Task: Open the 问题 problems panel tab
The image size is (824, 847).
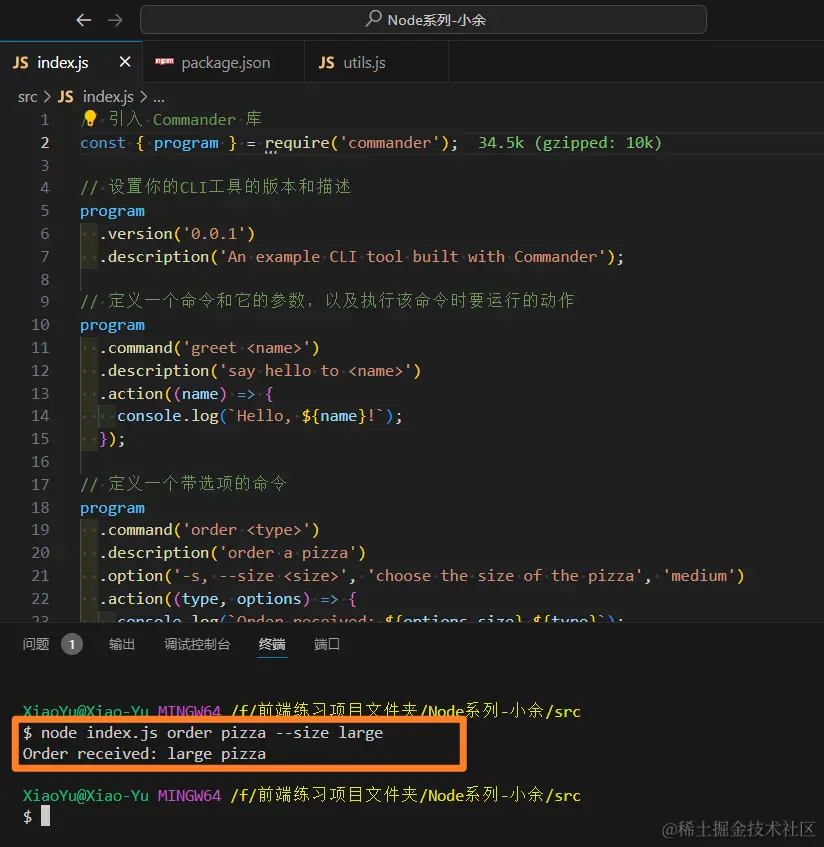Action: point(36,644)
